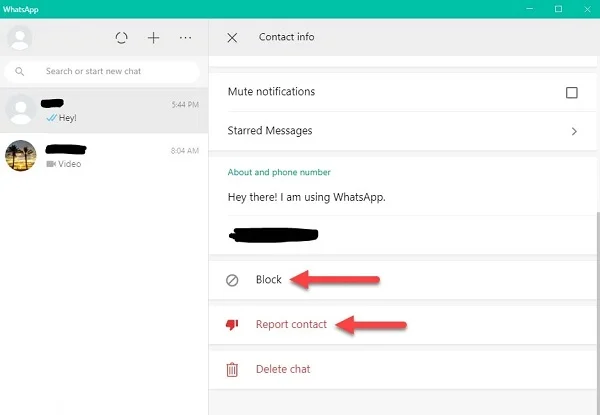The width and height of the screenshot is (600, 415).
Task: Click the Mute notifications label
Action: click(271, 91)
